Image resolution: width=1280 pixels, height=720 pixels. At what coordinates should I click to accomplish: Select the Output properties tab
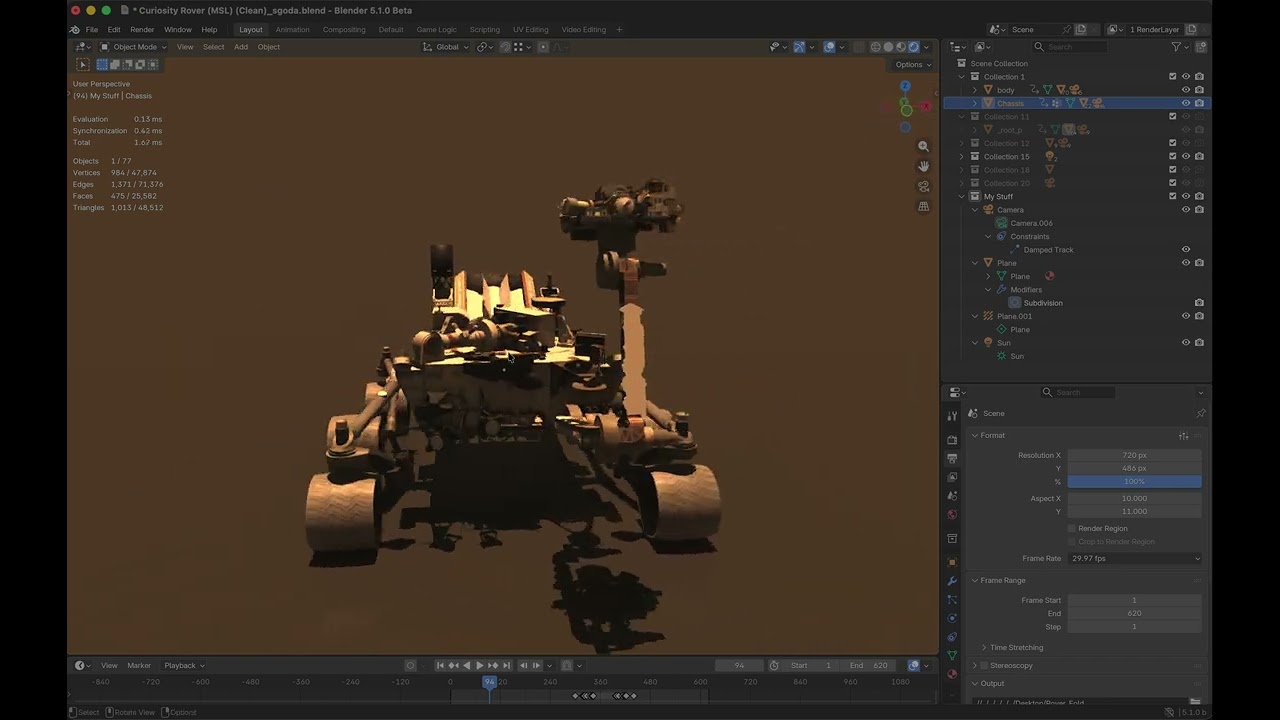[x=952, y=458]
